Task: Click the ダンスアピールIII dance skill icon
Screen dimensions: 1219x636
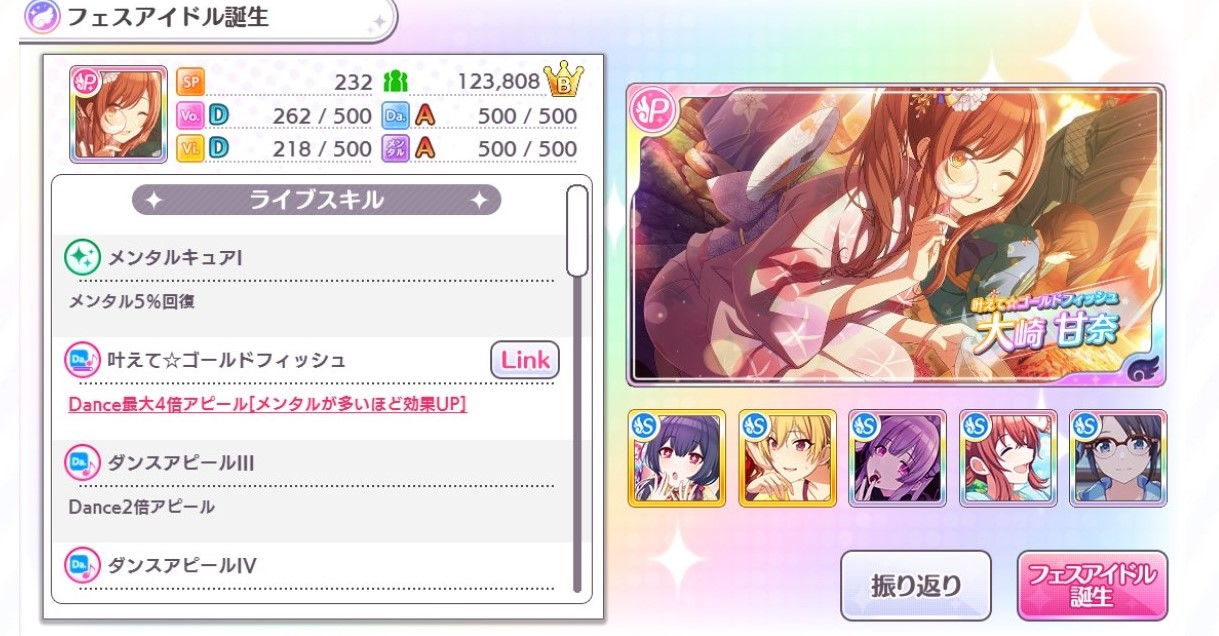Action: 82,462
